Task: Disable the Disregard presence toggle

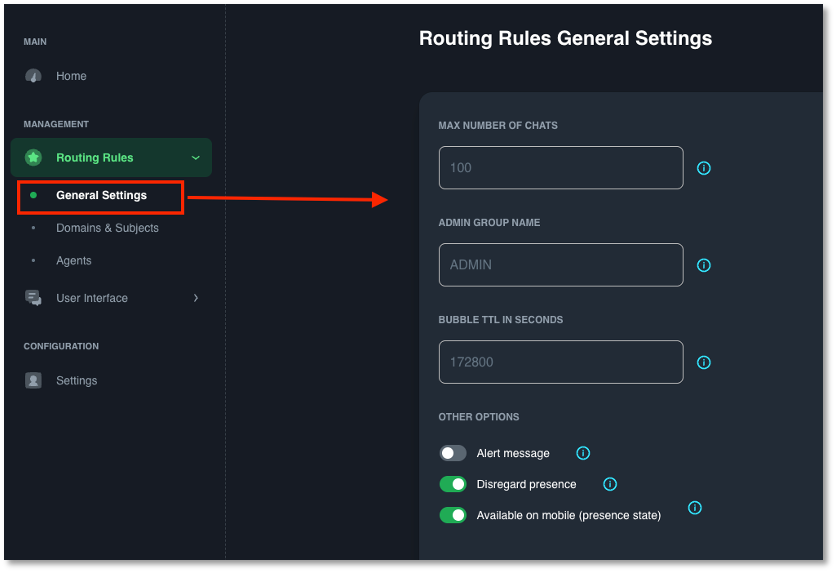Action: [x=453, y=484]
